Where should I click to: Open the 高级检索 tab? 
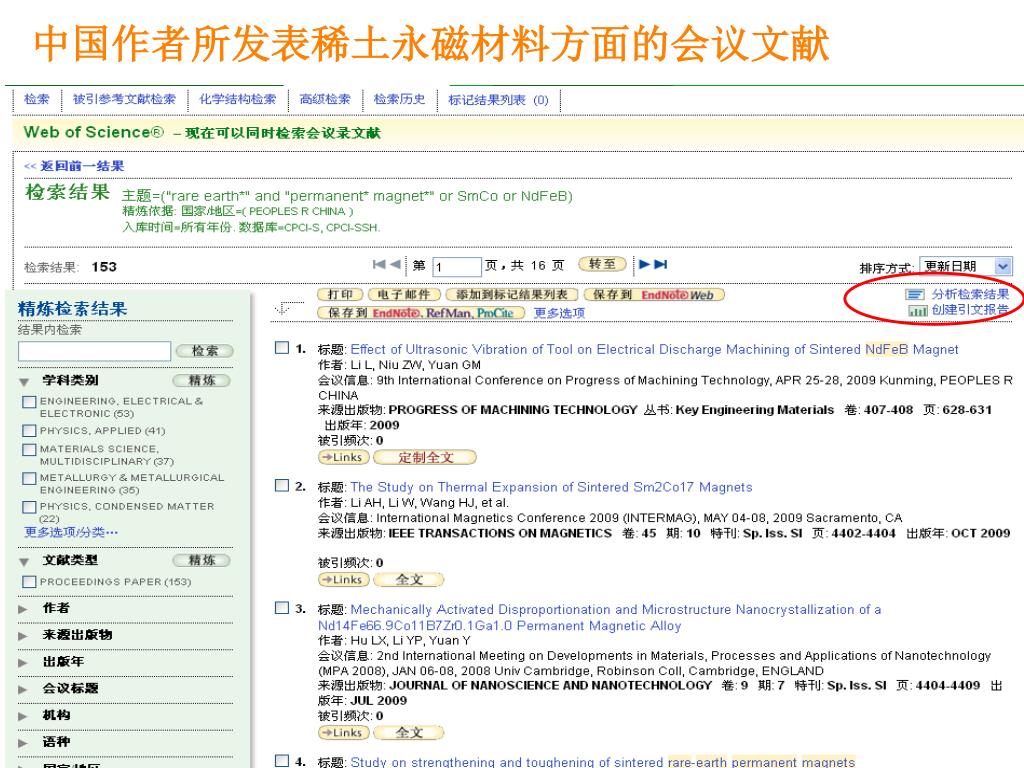click(x=325, y=99)
